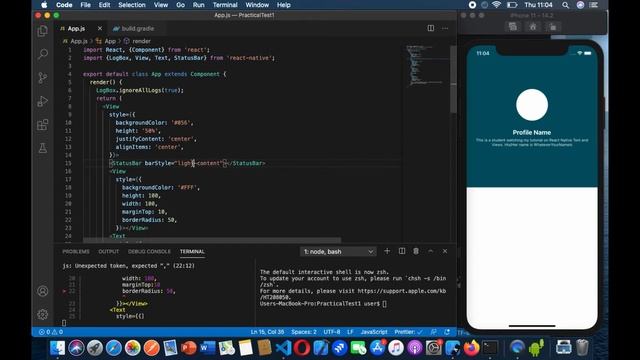
Task: Open the Explorer view in activity bar
Action: [x=42, y=31]
